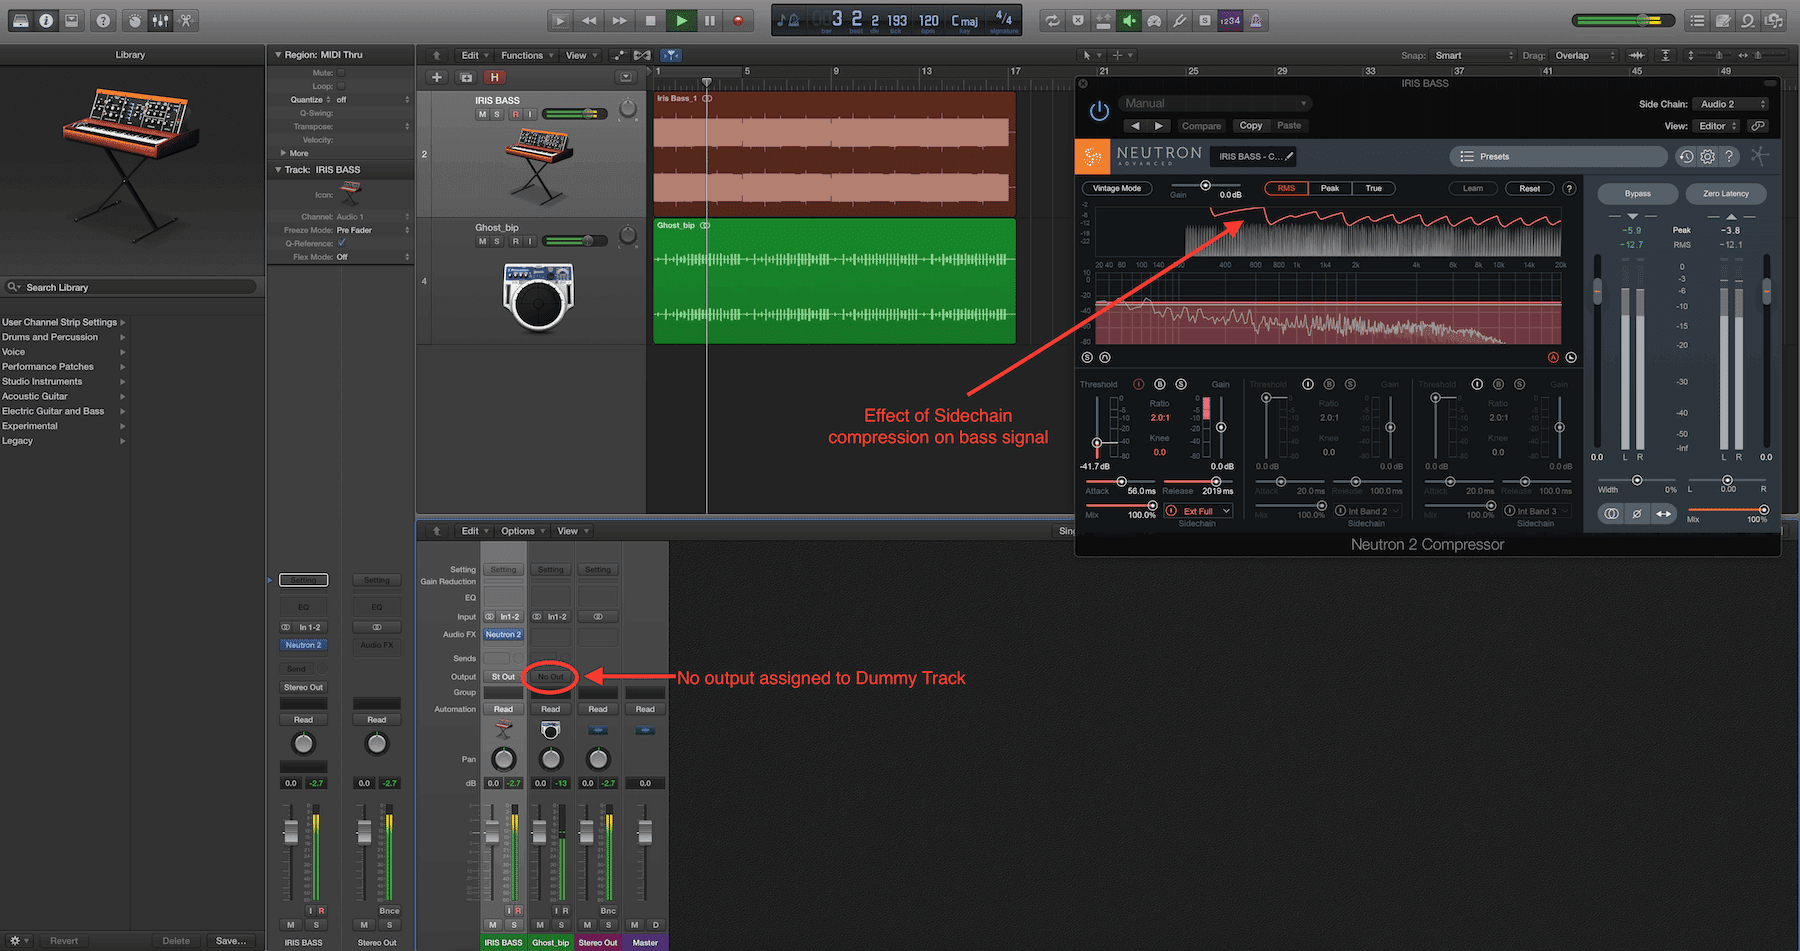Toggle the Q-Reference checkbox
This screenshot has height=951, width=1800.
coord(341,243)
